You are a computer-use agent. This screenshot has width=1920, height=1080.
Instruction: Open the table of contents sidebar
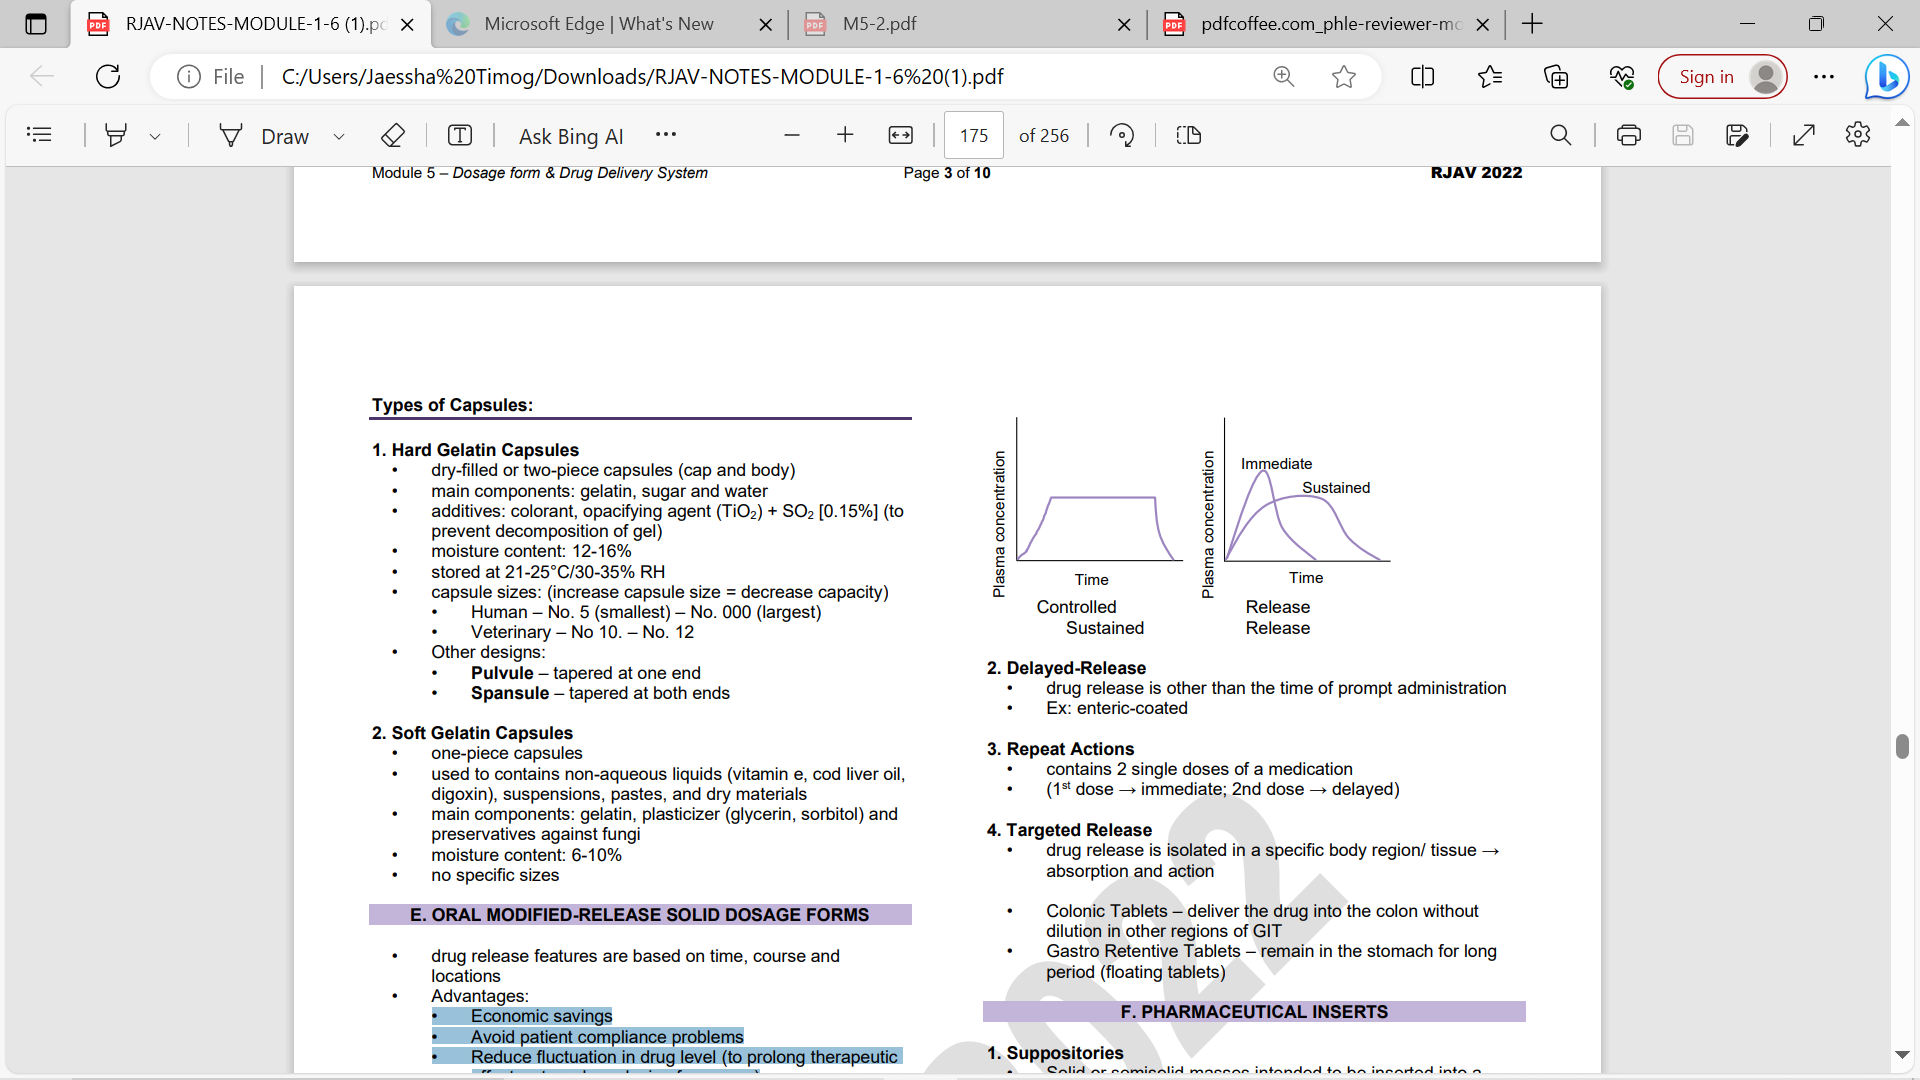39,135
